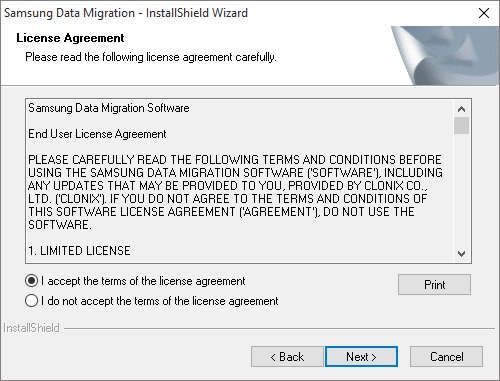500x381 pixels.
Task: Click the scrollbar down arrow
Action: (461, 254)
